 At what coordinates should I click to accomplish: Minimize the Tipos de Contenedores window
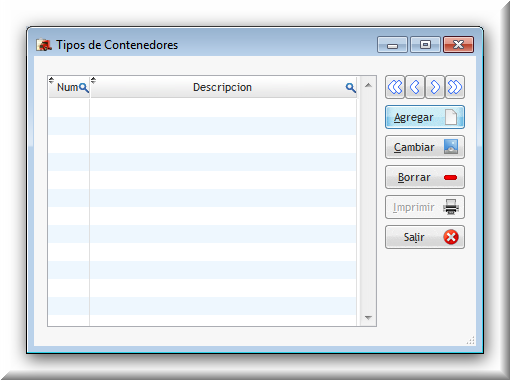click(x=392, y=45)
